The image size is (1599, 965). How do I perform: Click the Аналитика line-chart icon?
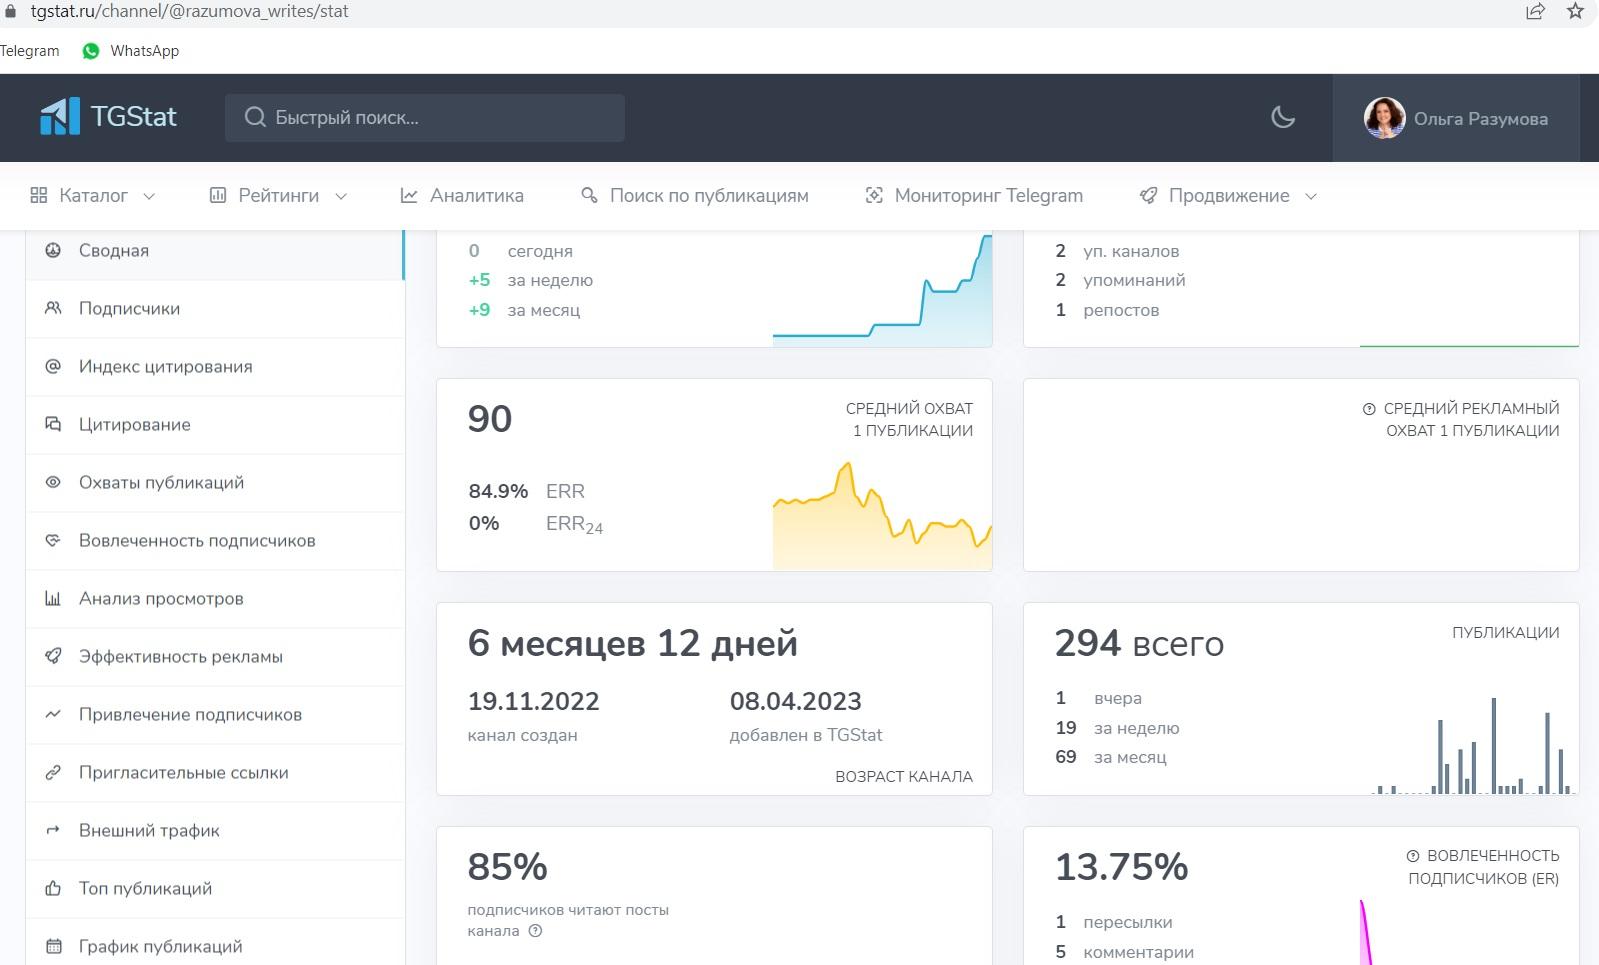409,196
